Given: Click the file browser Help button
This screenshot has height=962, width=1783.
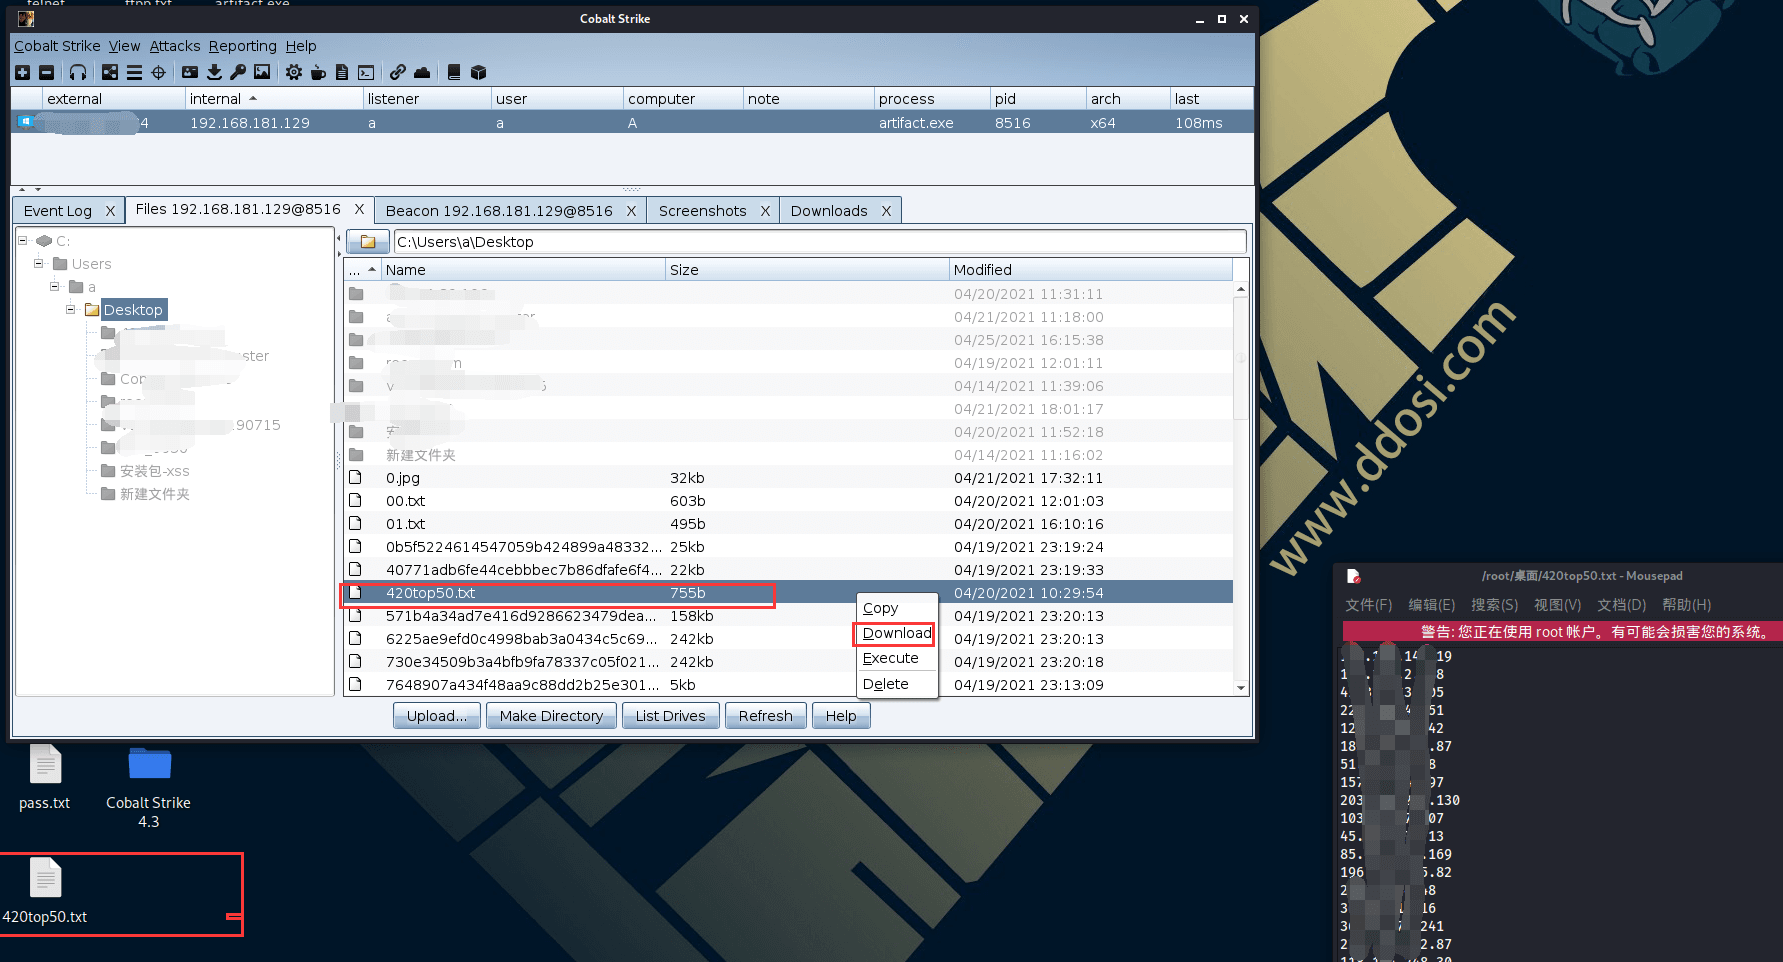Looking at the screenshot, I should point(841,716).
